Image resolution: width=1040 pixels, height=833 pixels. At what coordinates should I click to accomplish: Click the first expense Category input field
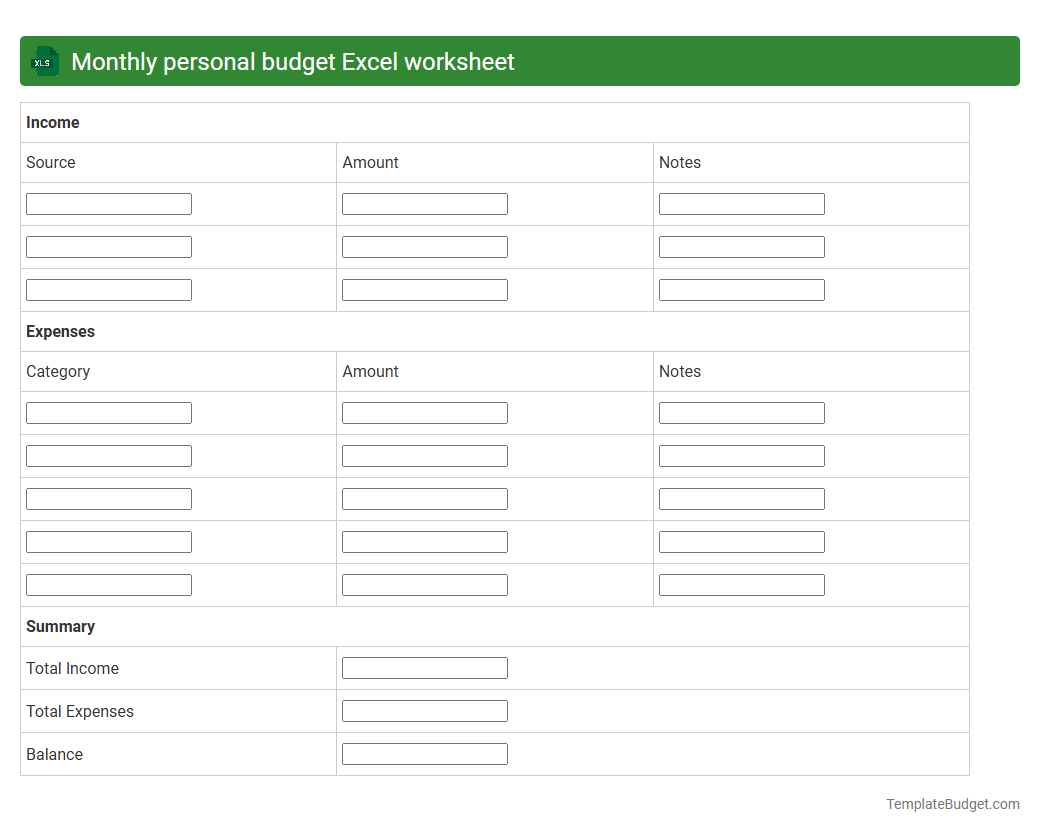tap(108, 412)
